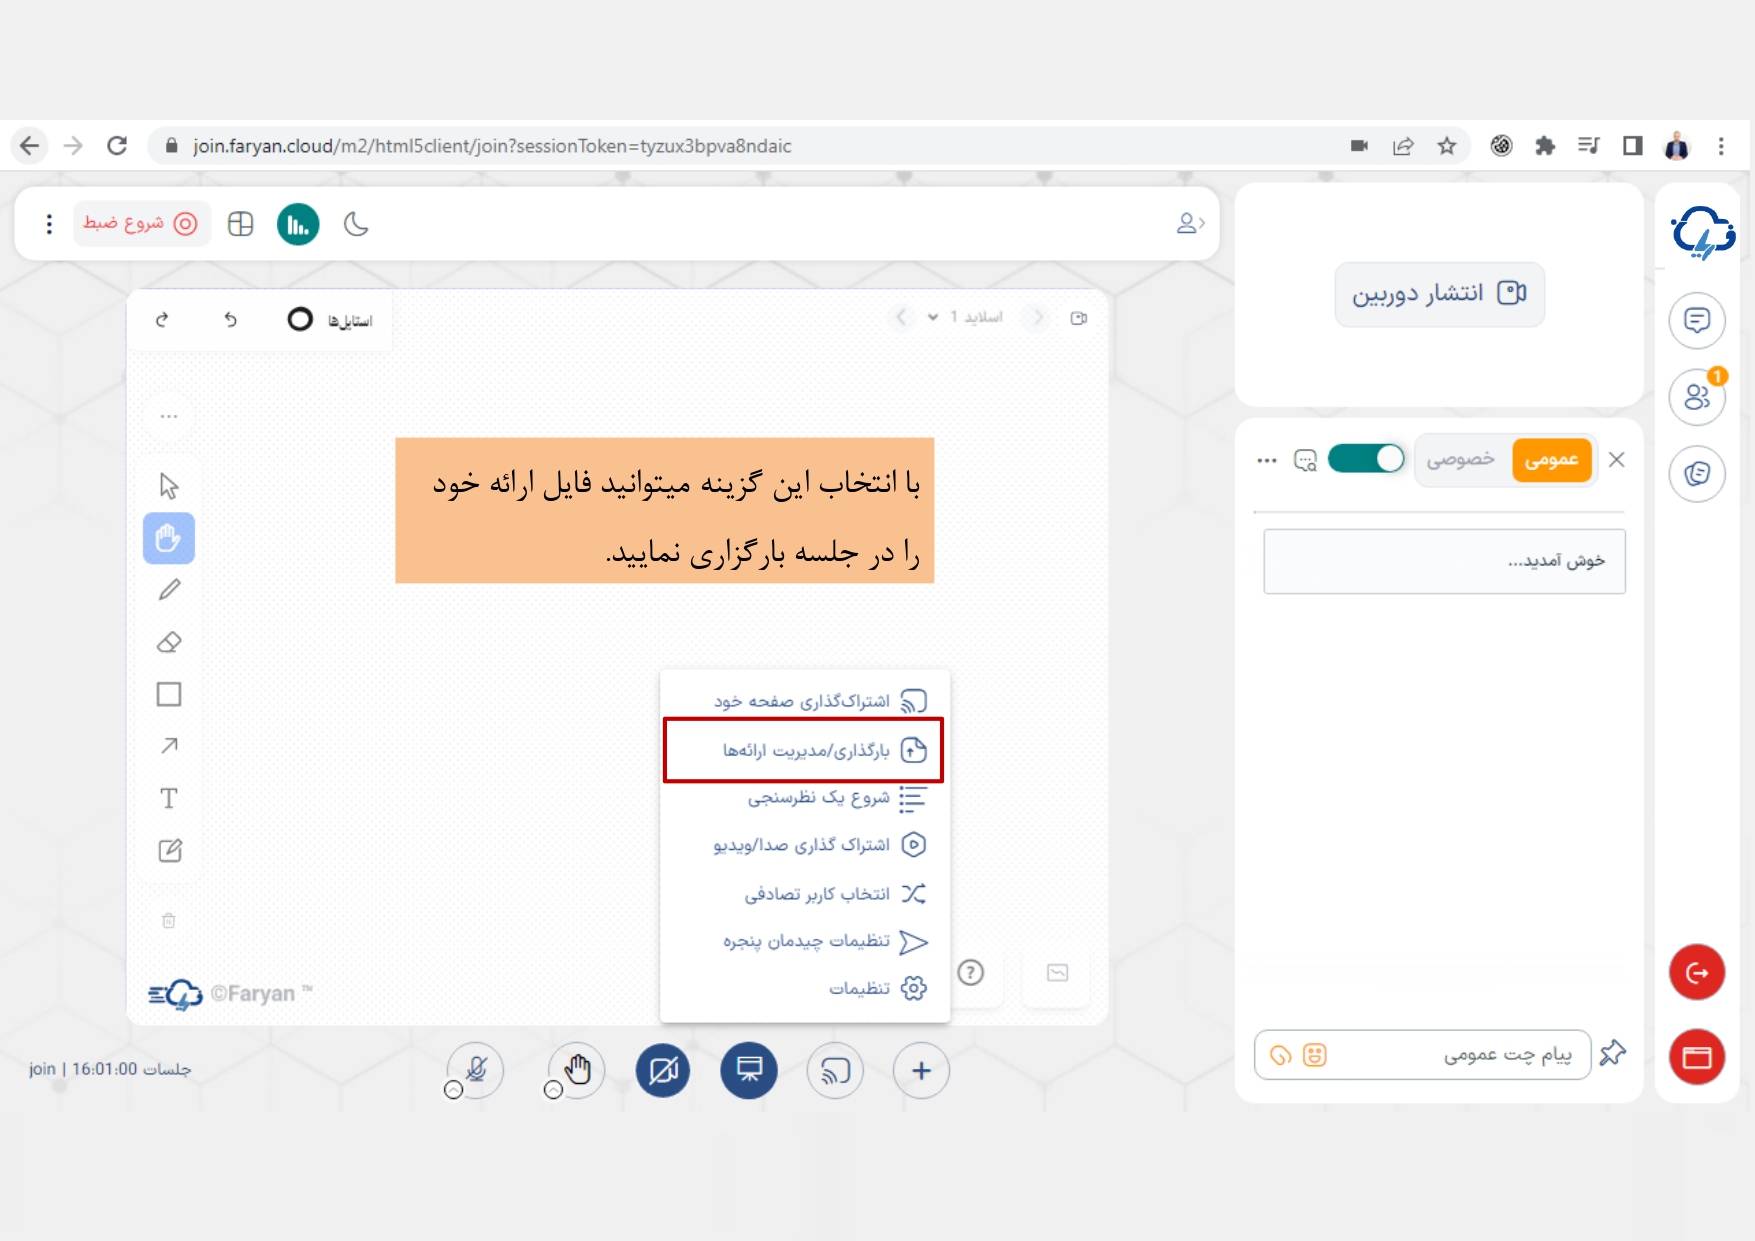Viewport: 1755px width, 1241px height.
Task: Open the three-dot options menu at top left
Action: click(x=49, y=224)
